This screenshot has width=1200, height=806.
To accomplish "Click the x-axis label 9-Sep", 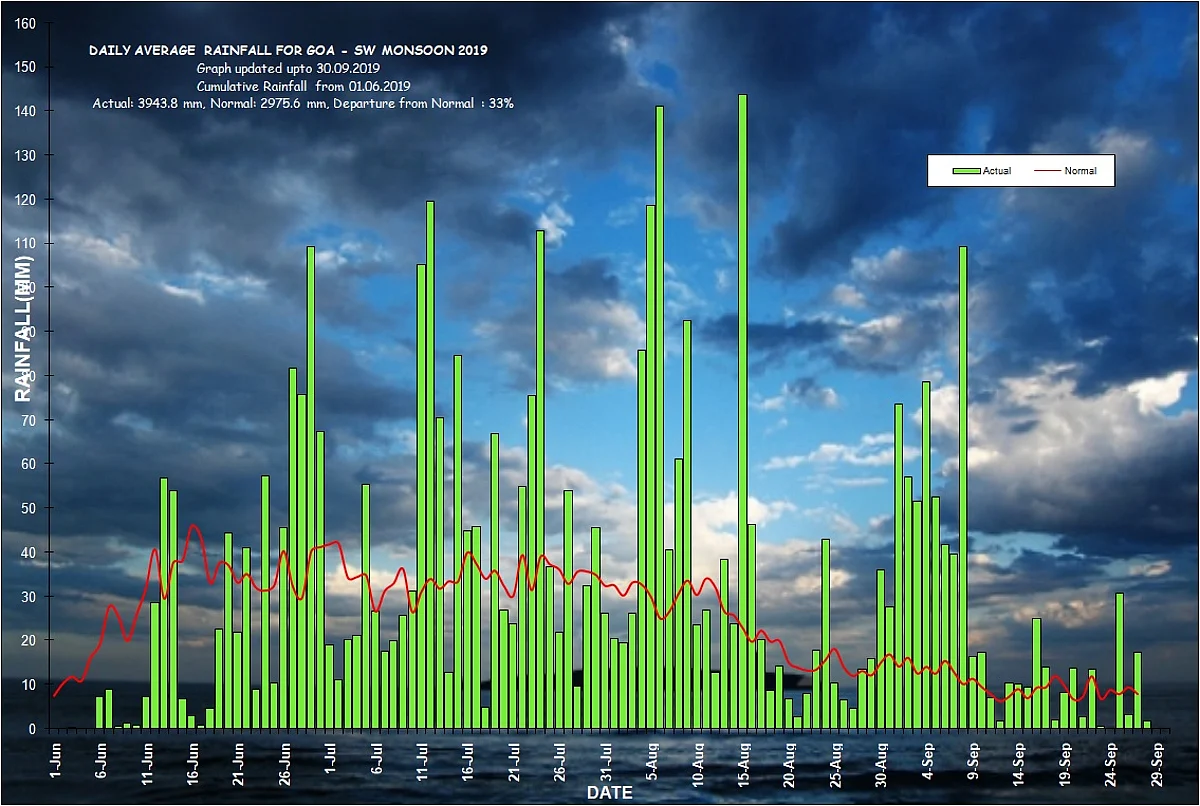I will 973,759.
